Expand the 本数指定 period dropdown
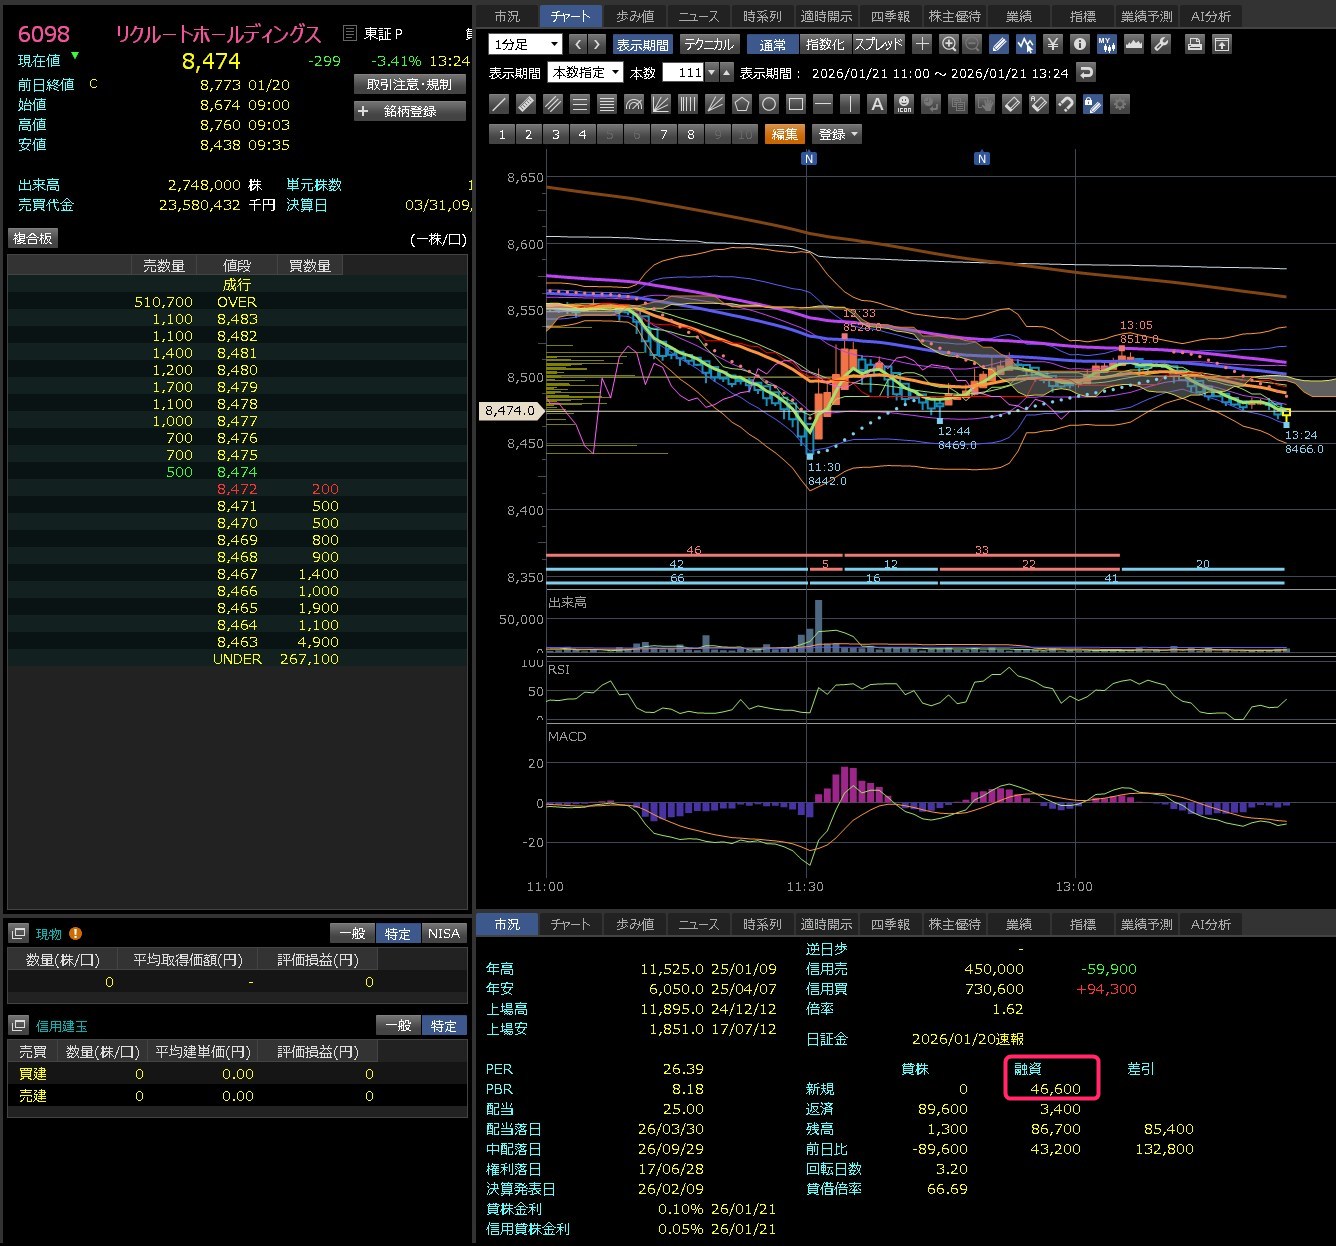 (x=585, y=73)
